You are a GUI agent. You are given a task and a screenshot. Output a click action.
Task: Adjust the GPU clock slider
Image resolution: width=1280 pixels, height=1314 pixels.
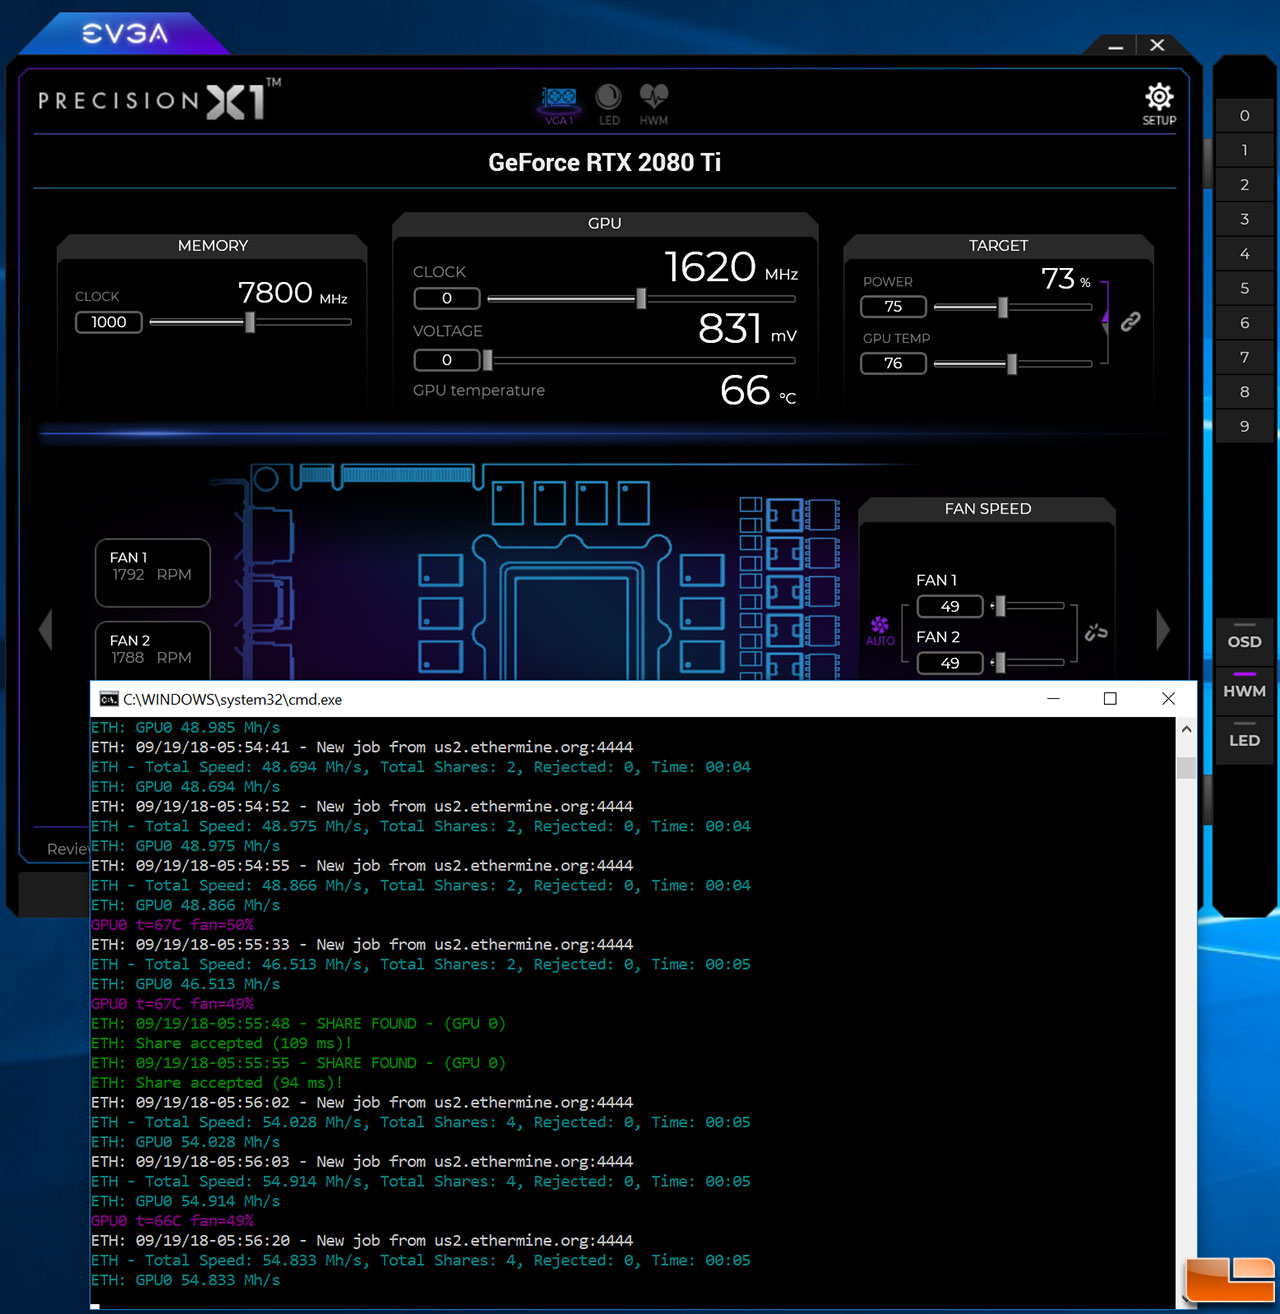click(x=641, y=298)
